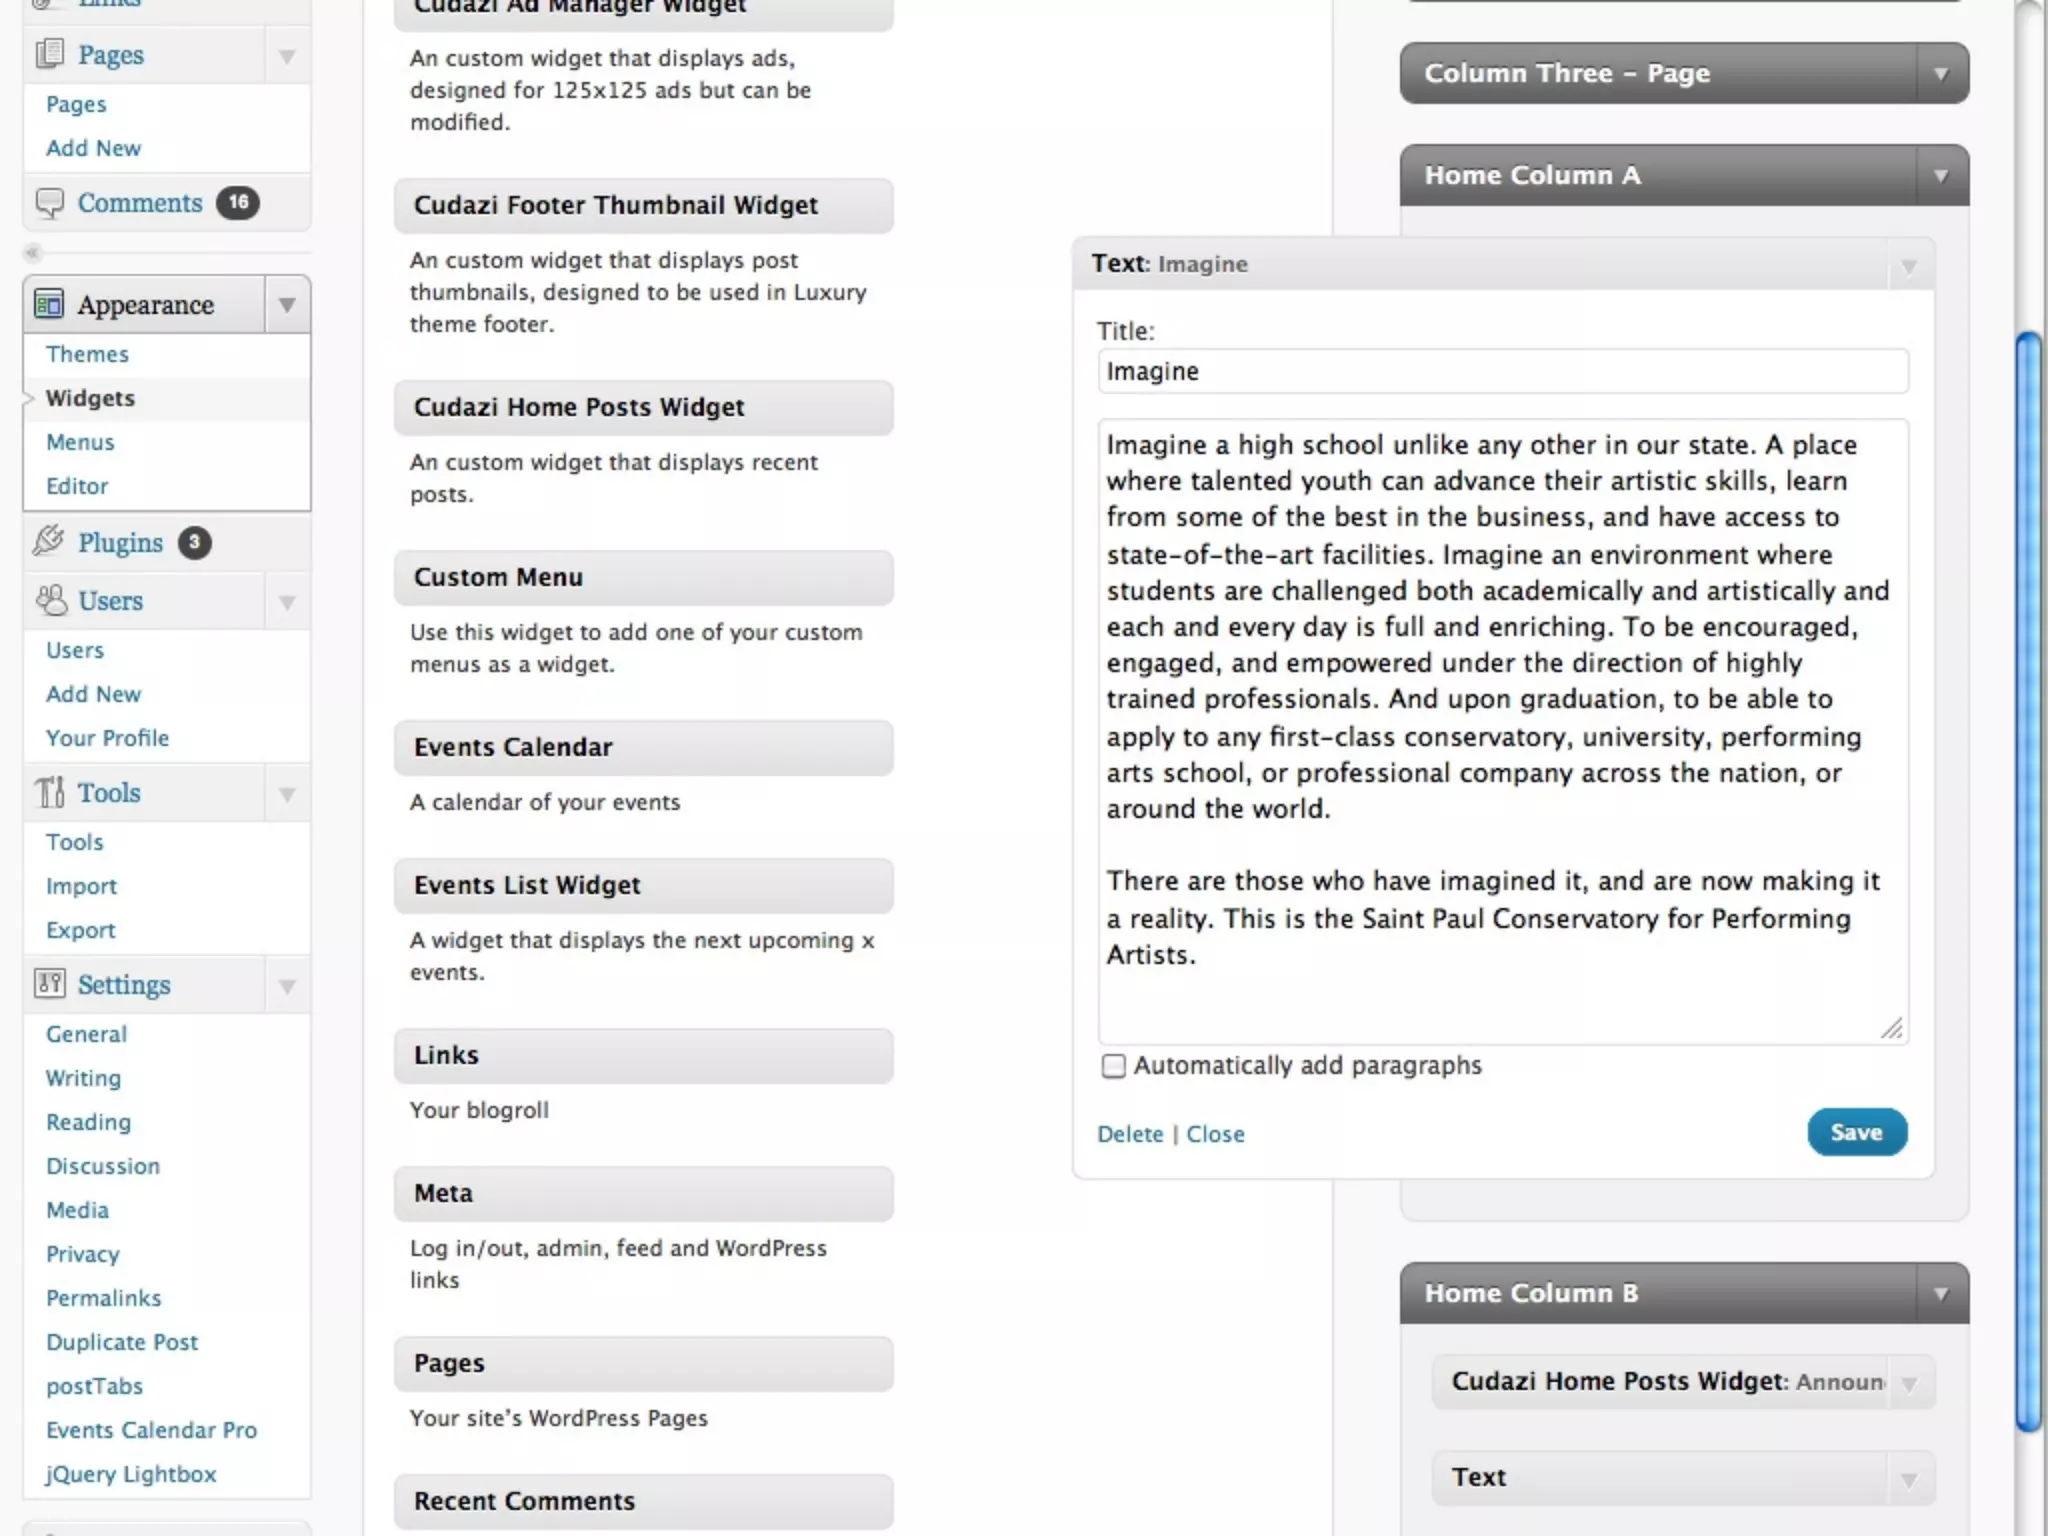Click the Users people icon
The height and width of the screenshot is (1536, 2048).
pos(51,600)
